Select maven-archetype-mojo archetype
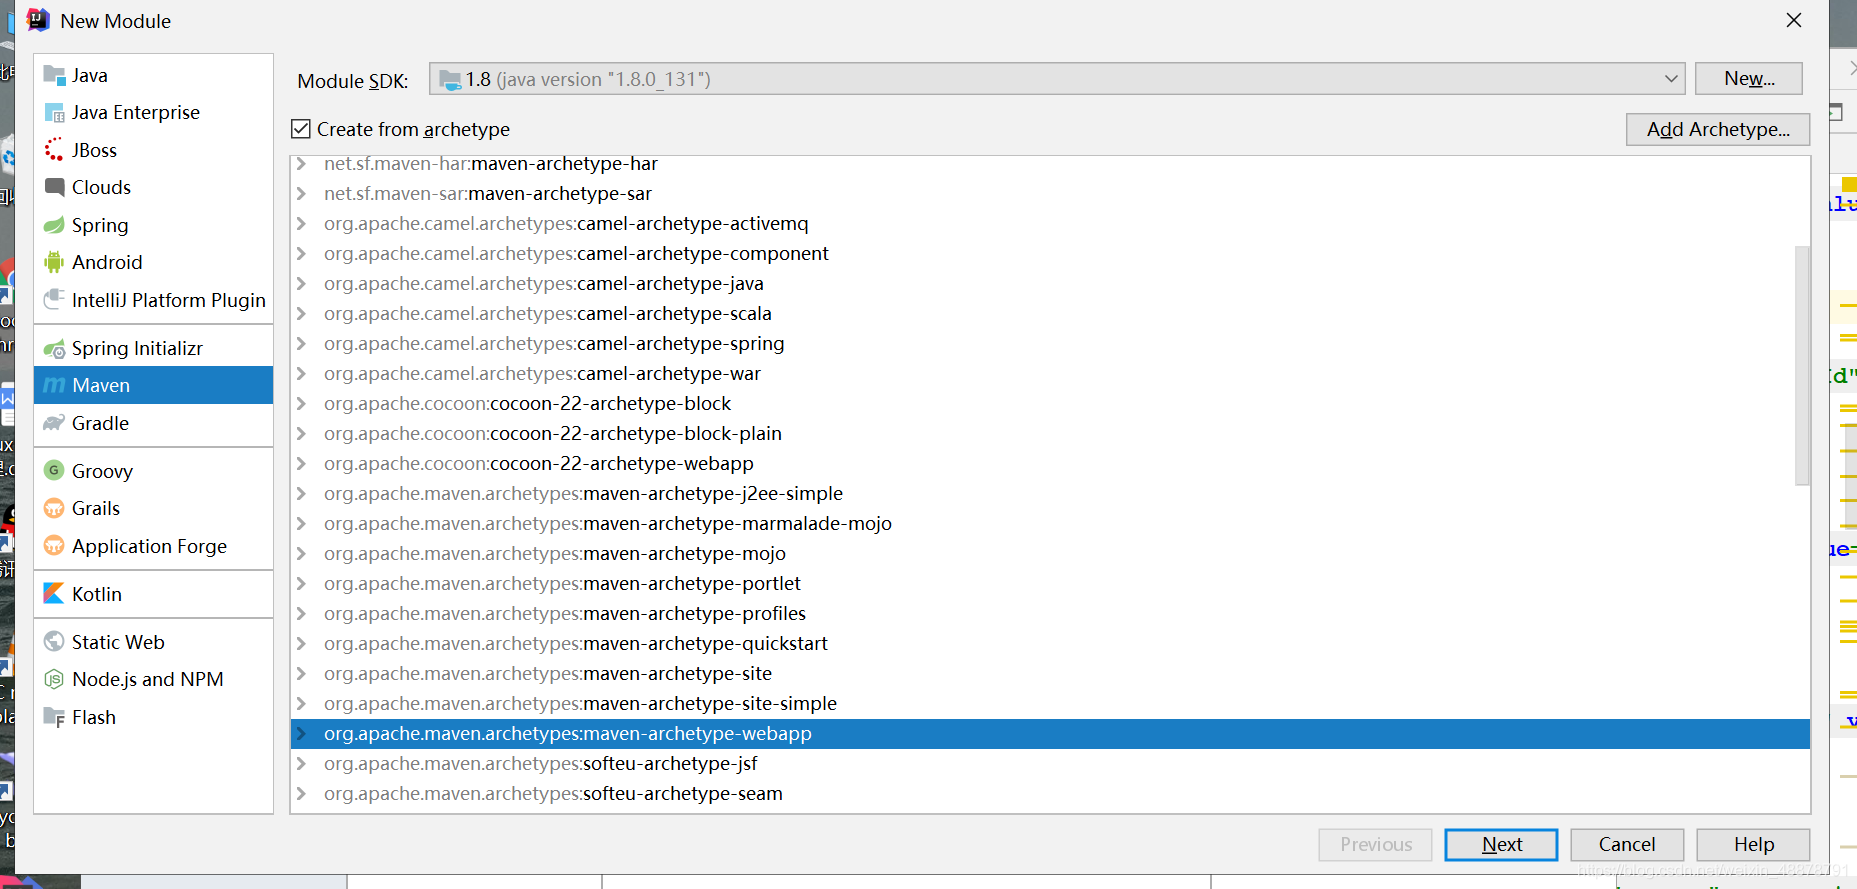Screen dimensions: 1857x889 tap(1050, 554)
